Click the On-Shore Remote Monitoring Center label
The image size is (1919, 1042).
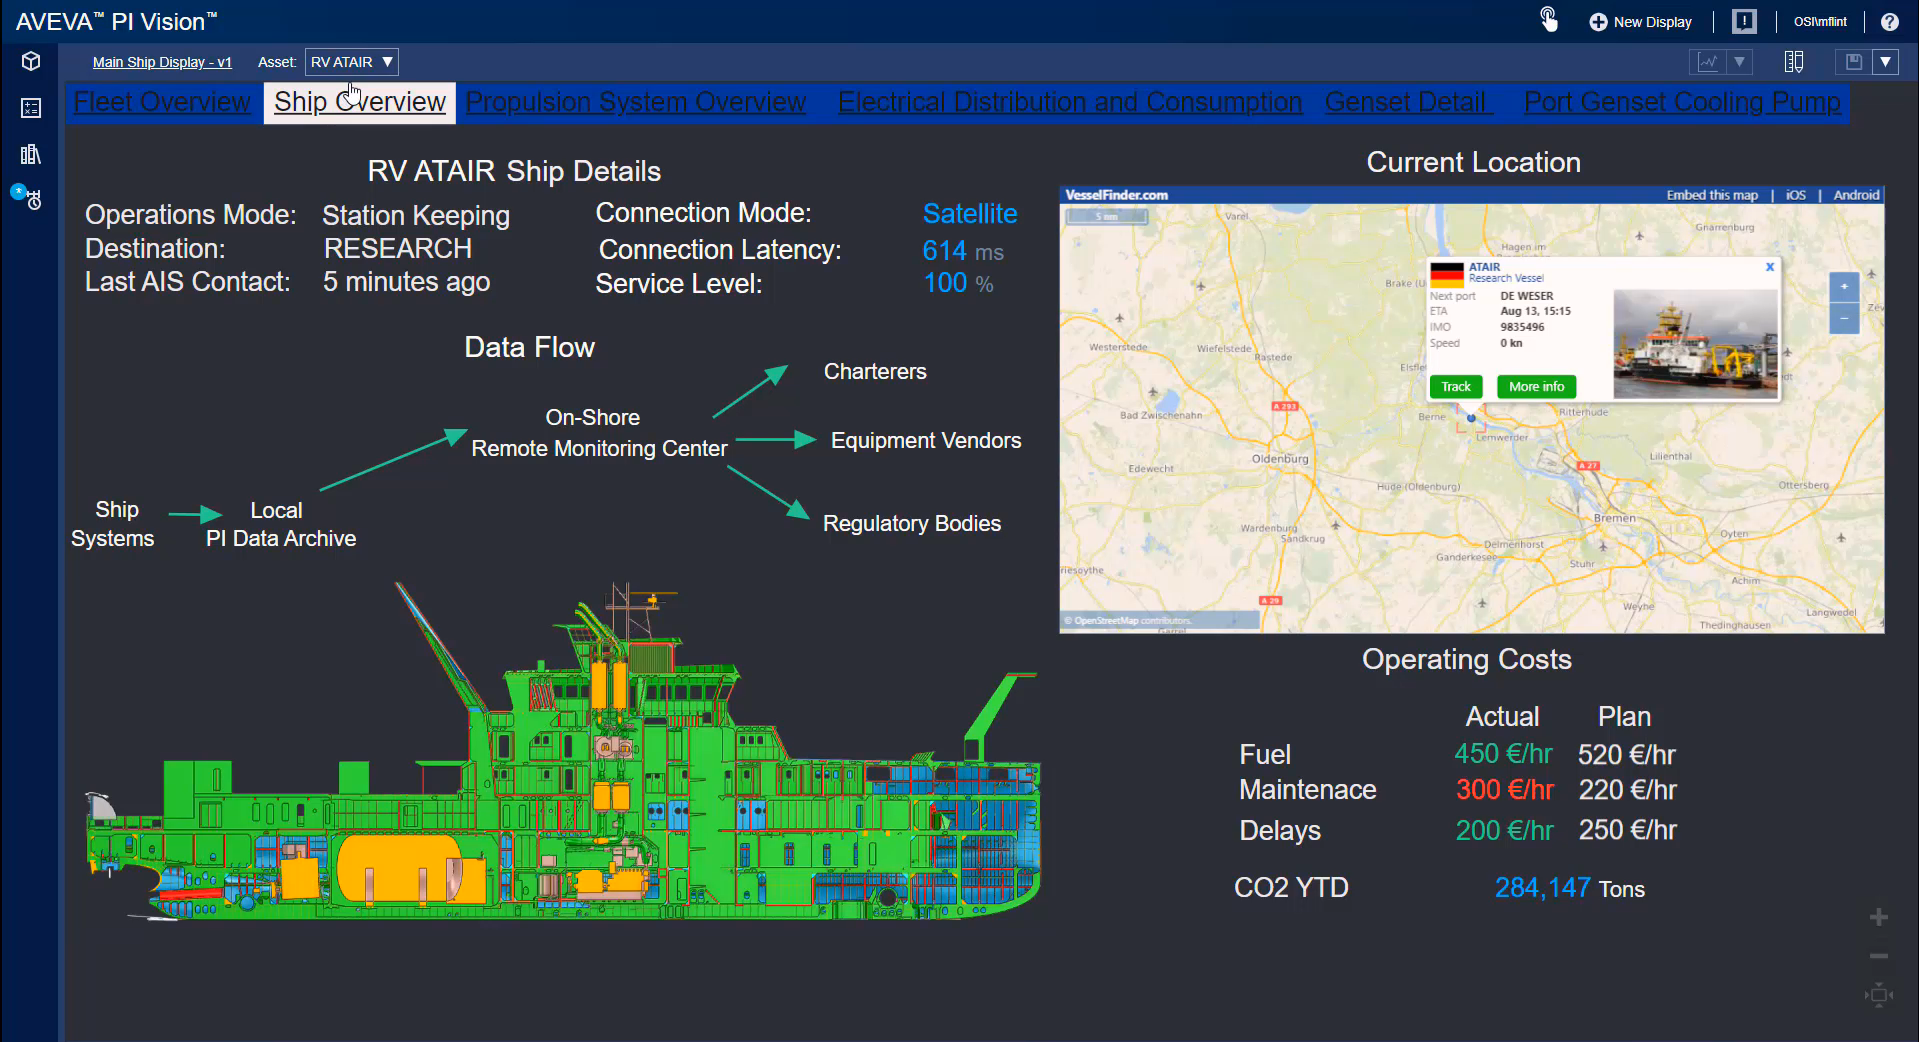599,433
